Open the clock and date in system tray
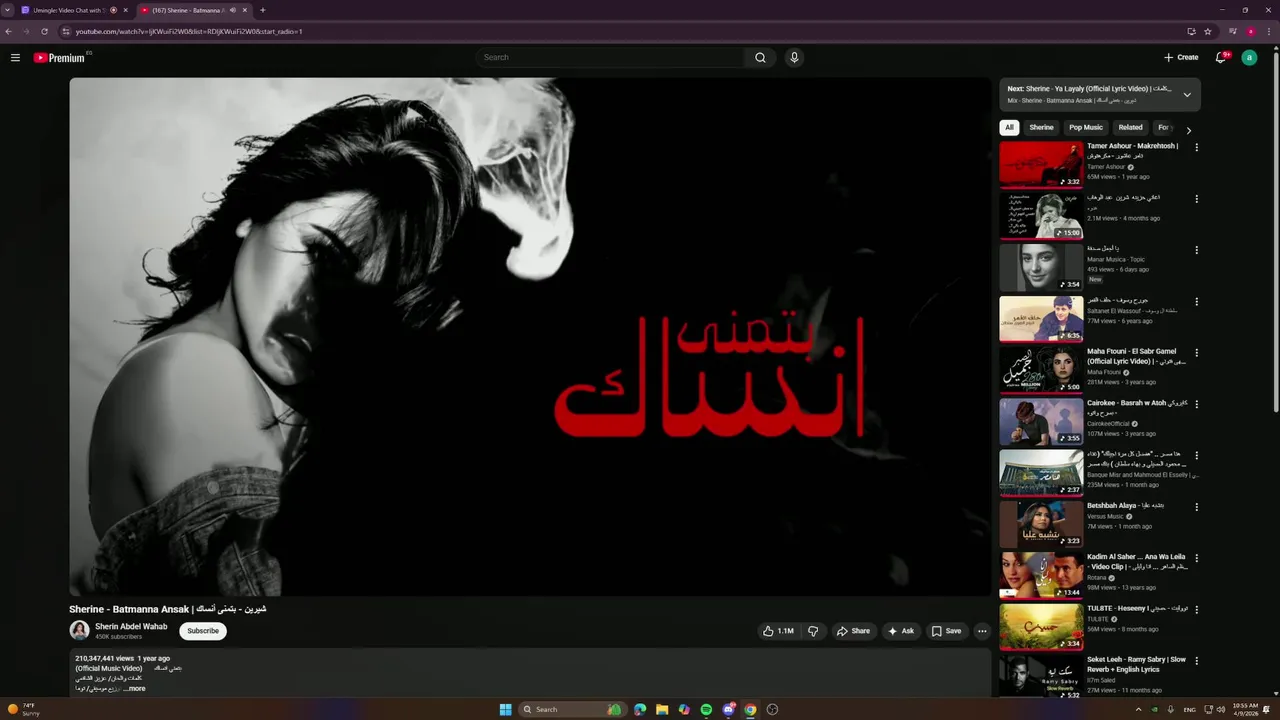 [1246, 710]
